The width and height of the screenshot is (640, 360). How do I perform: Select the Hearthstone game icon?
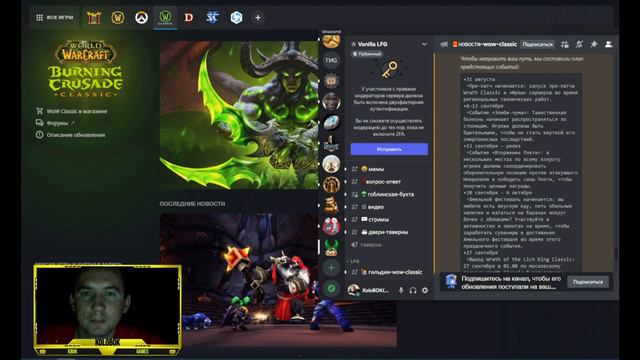[x=236, y=18]
